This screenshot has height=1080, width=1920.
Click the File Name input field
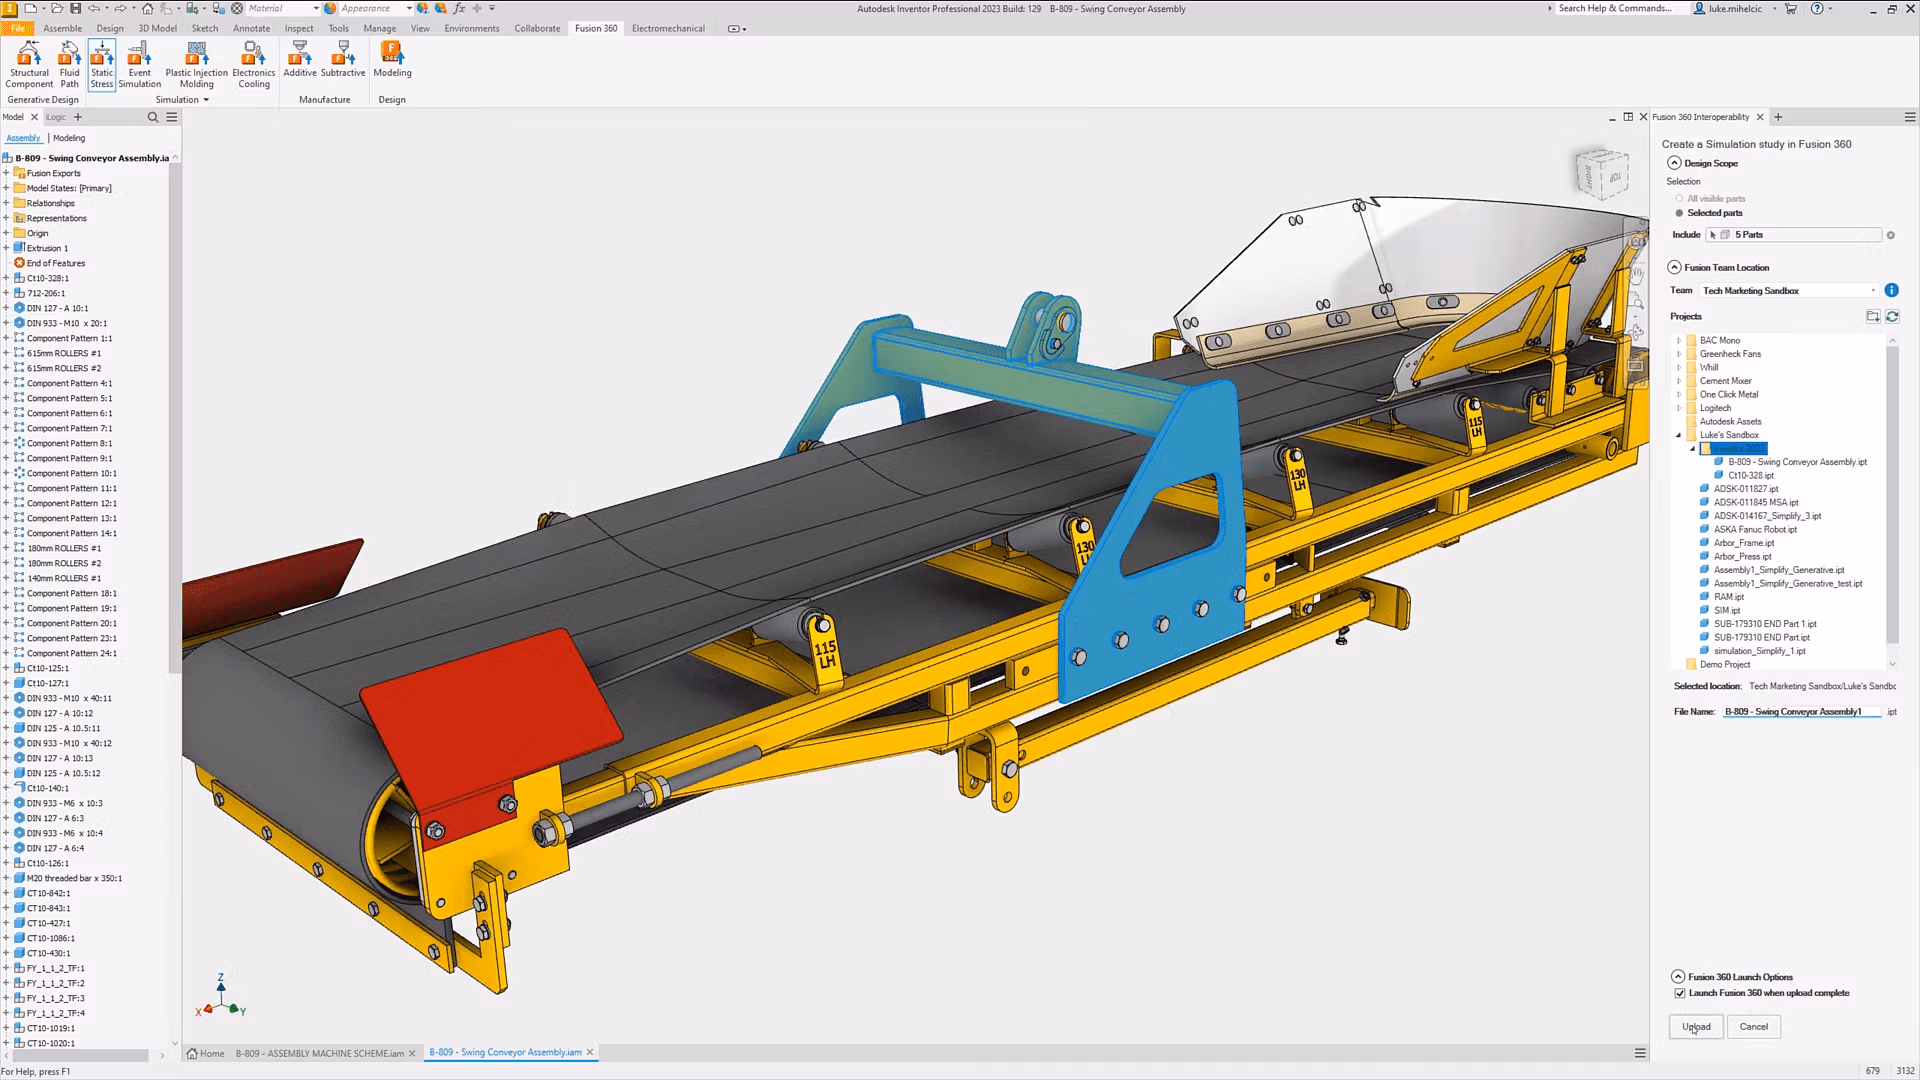point(1802,712)
